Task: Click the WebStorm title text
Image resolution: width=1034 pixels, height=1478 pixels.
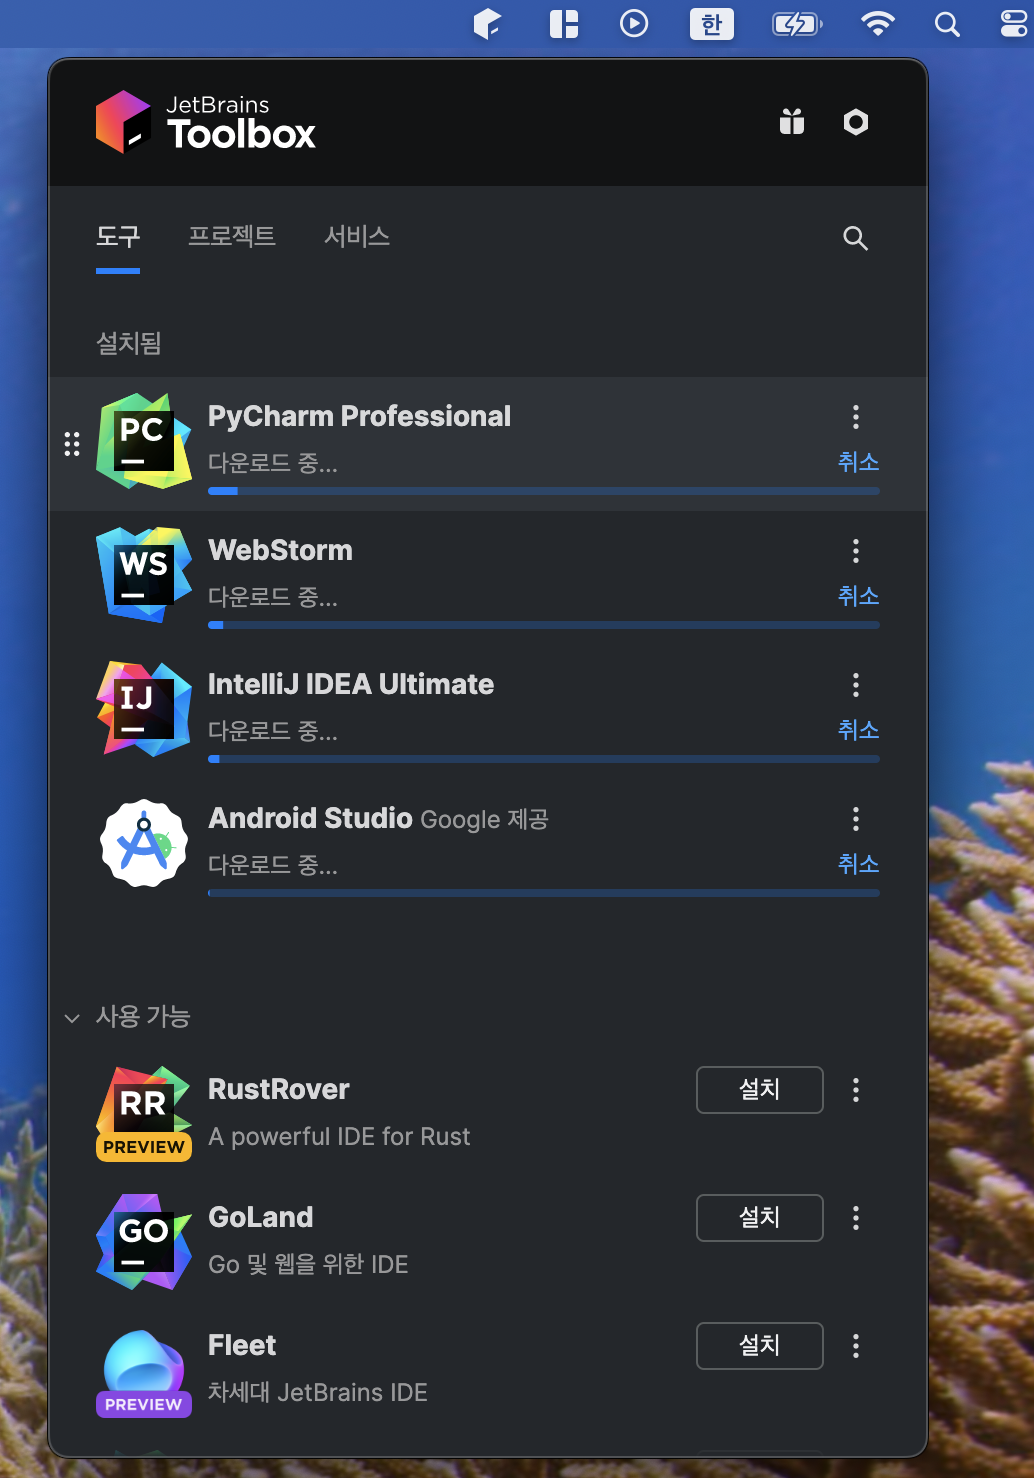Action: (x=280, y=551)
